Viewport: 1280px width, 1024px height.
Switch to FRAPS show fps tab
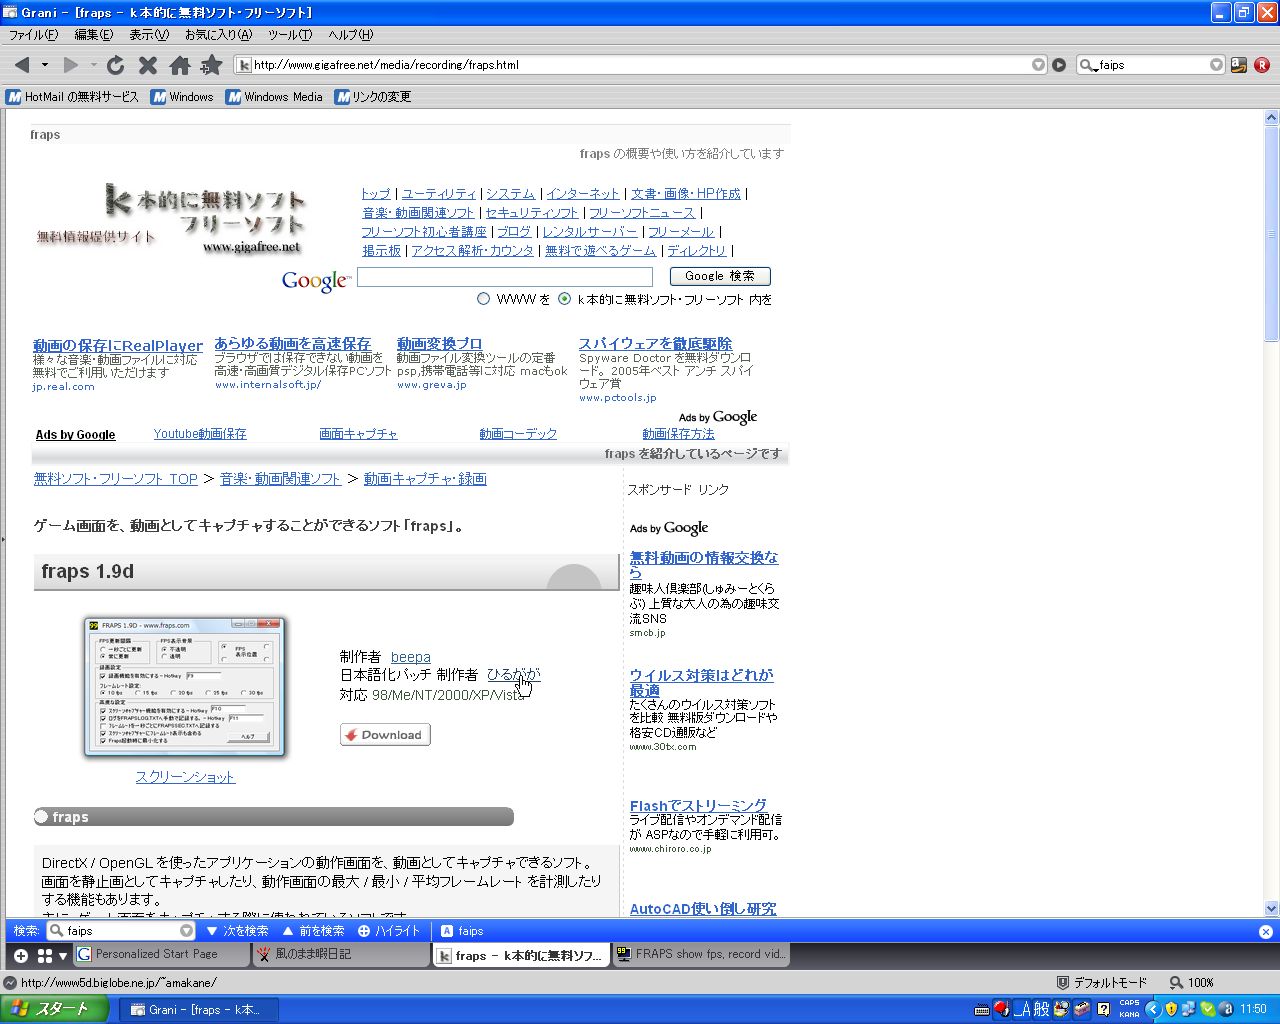pyautogui.click(x=699, y=955)
